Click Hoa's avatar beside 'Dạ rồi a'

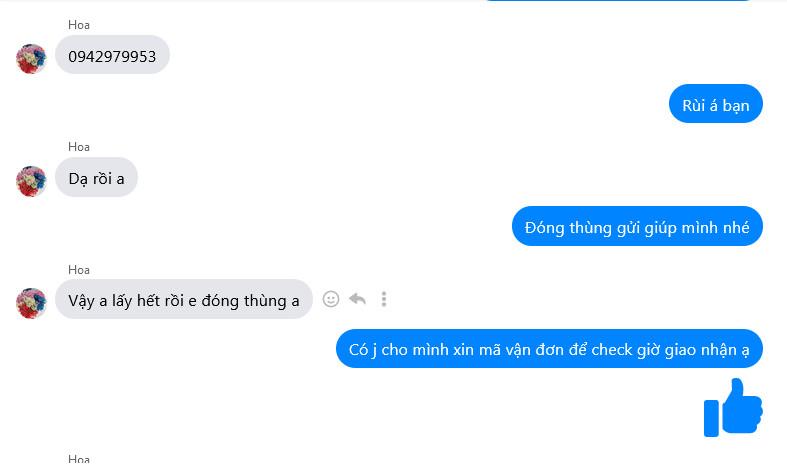[31, 181]
